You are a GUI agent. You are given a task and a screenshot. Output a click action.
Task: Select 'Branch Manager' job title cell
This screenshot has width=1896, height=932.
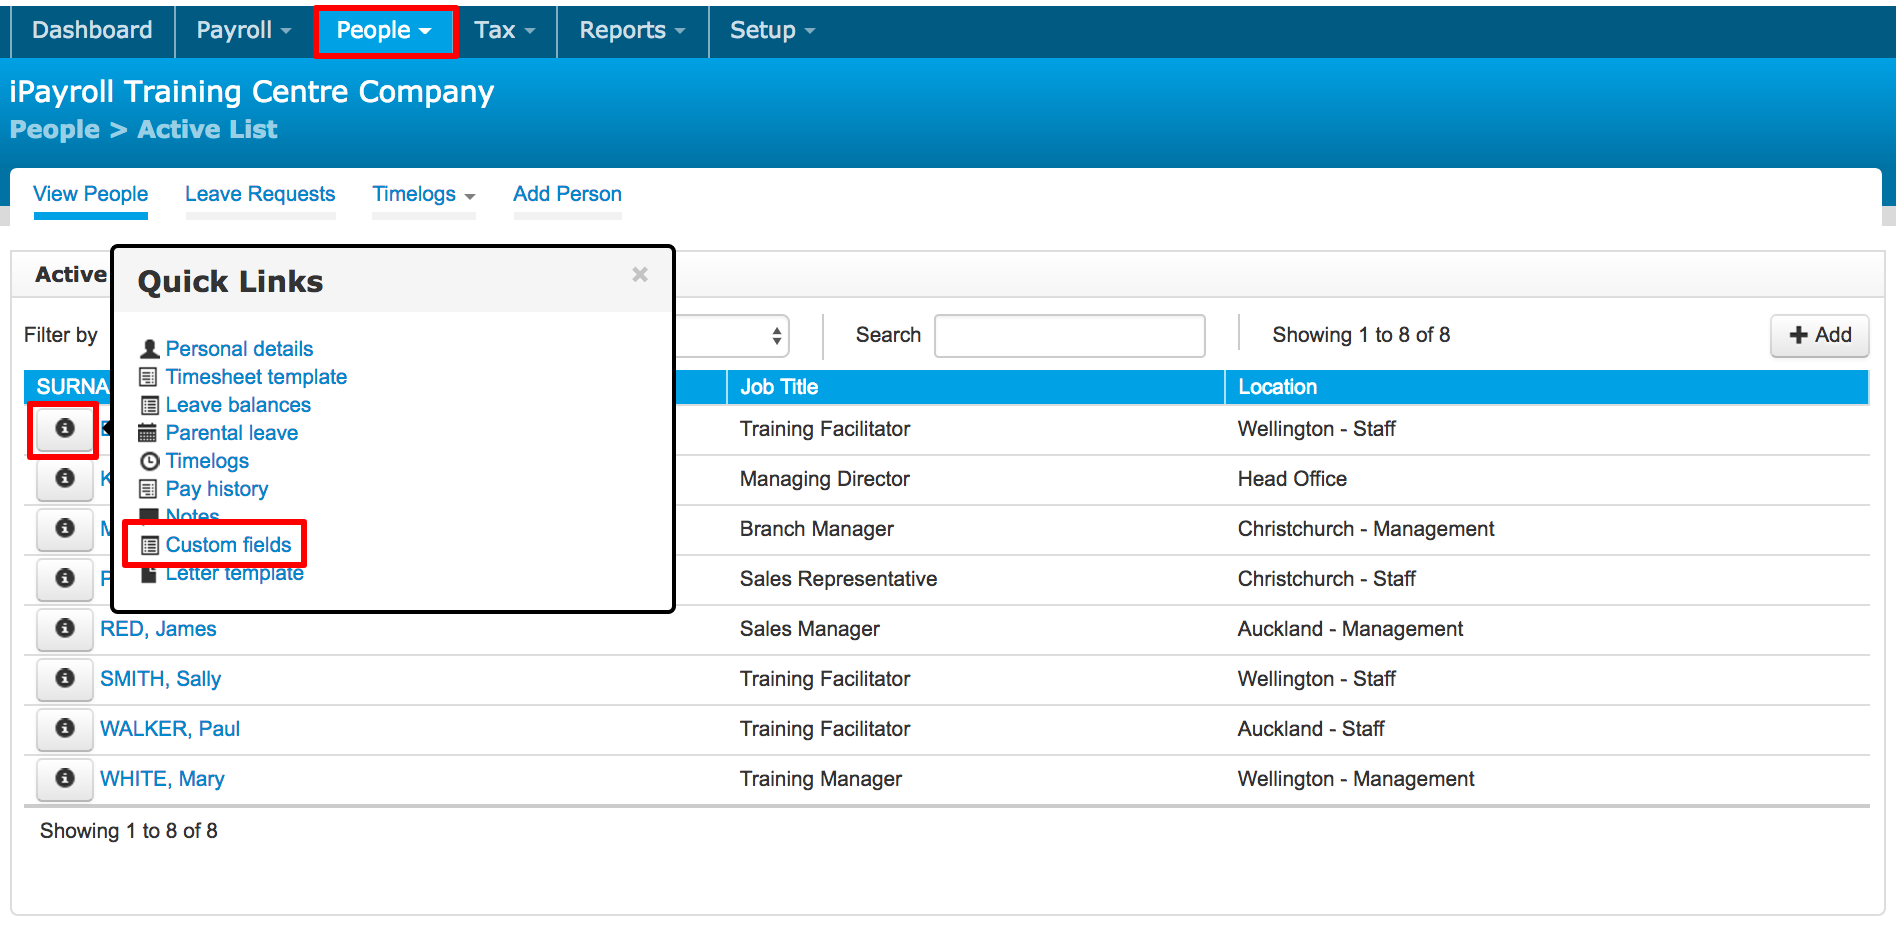(x=817, y=529)
